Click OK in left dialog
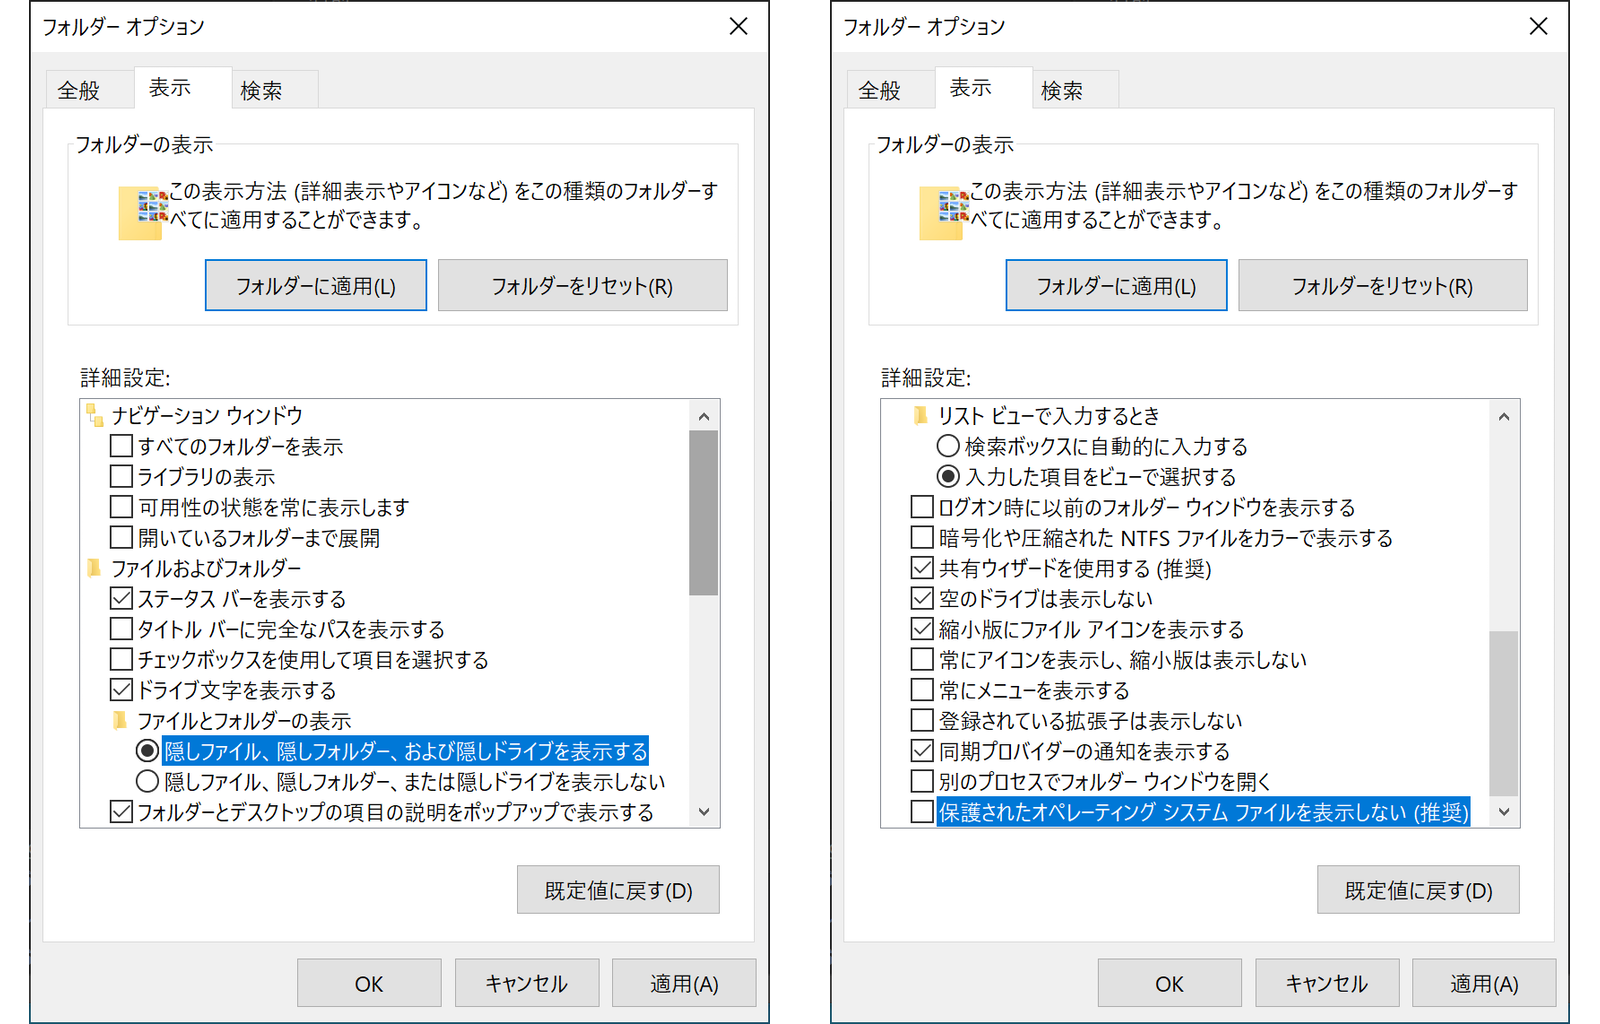1600x1024 pixels. 369,983
